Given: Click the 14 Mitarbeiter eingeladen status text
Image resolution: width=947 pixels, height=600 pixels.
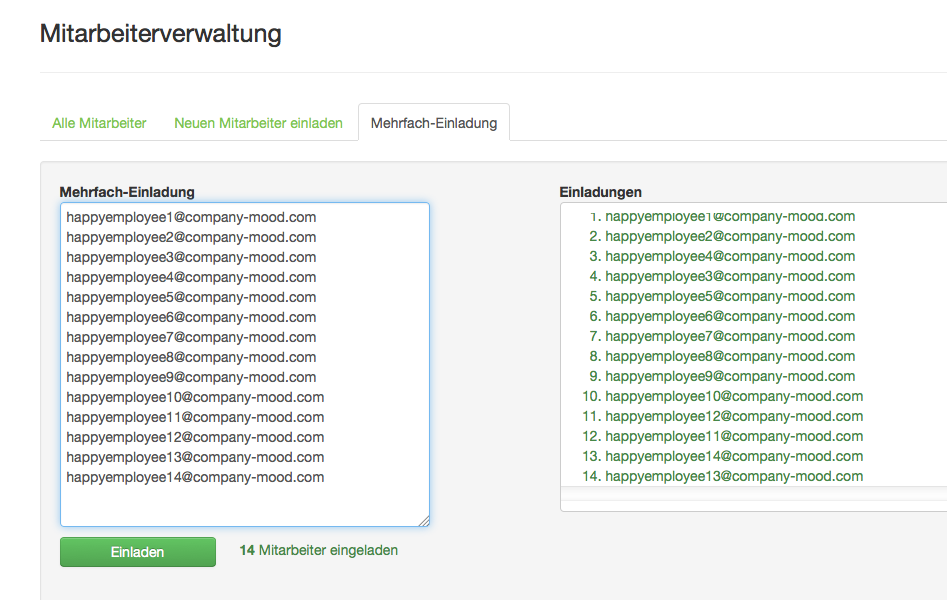Looking at the screenshot, I should click(x=319, y=550).
